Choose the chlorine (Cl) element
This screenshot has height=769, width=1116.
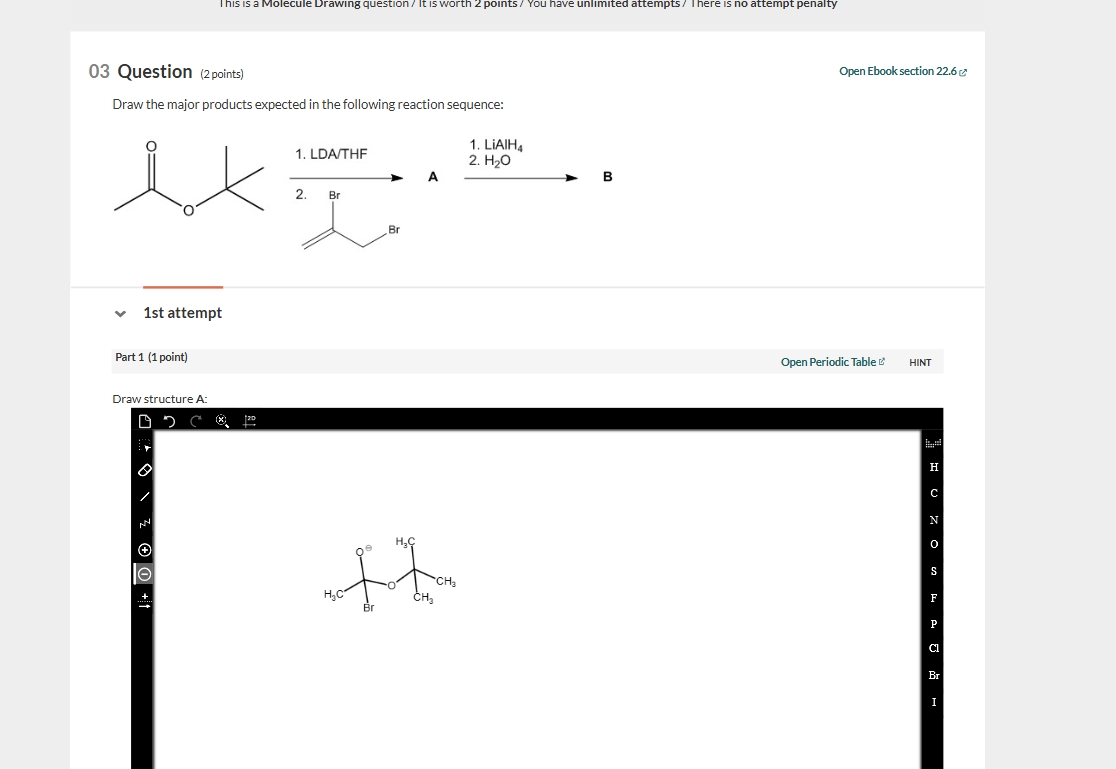[934, 648]
